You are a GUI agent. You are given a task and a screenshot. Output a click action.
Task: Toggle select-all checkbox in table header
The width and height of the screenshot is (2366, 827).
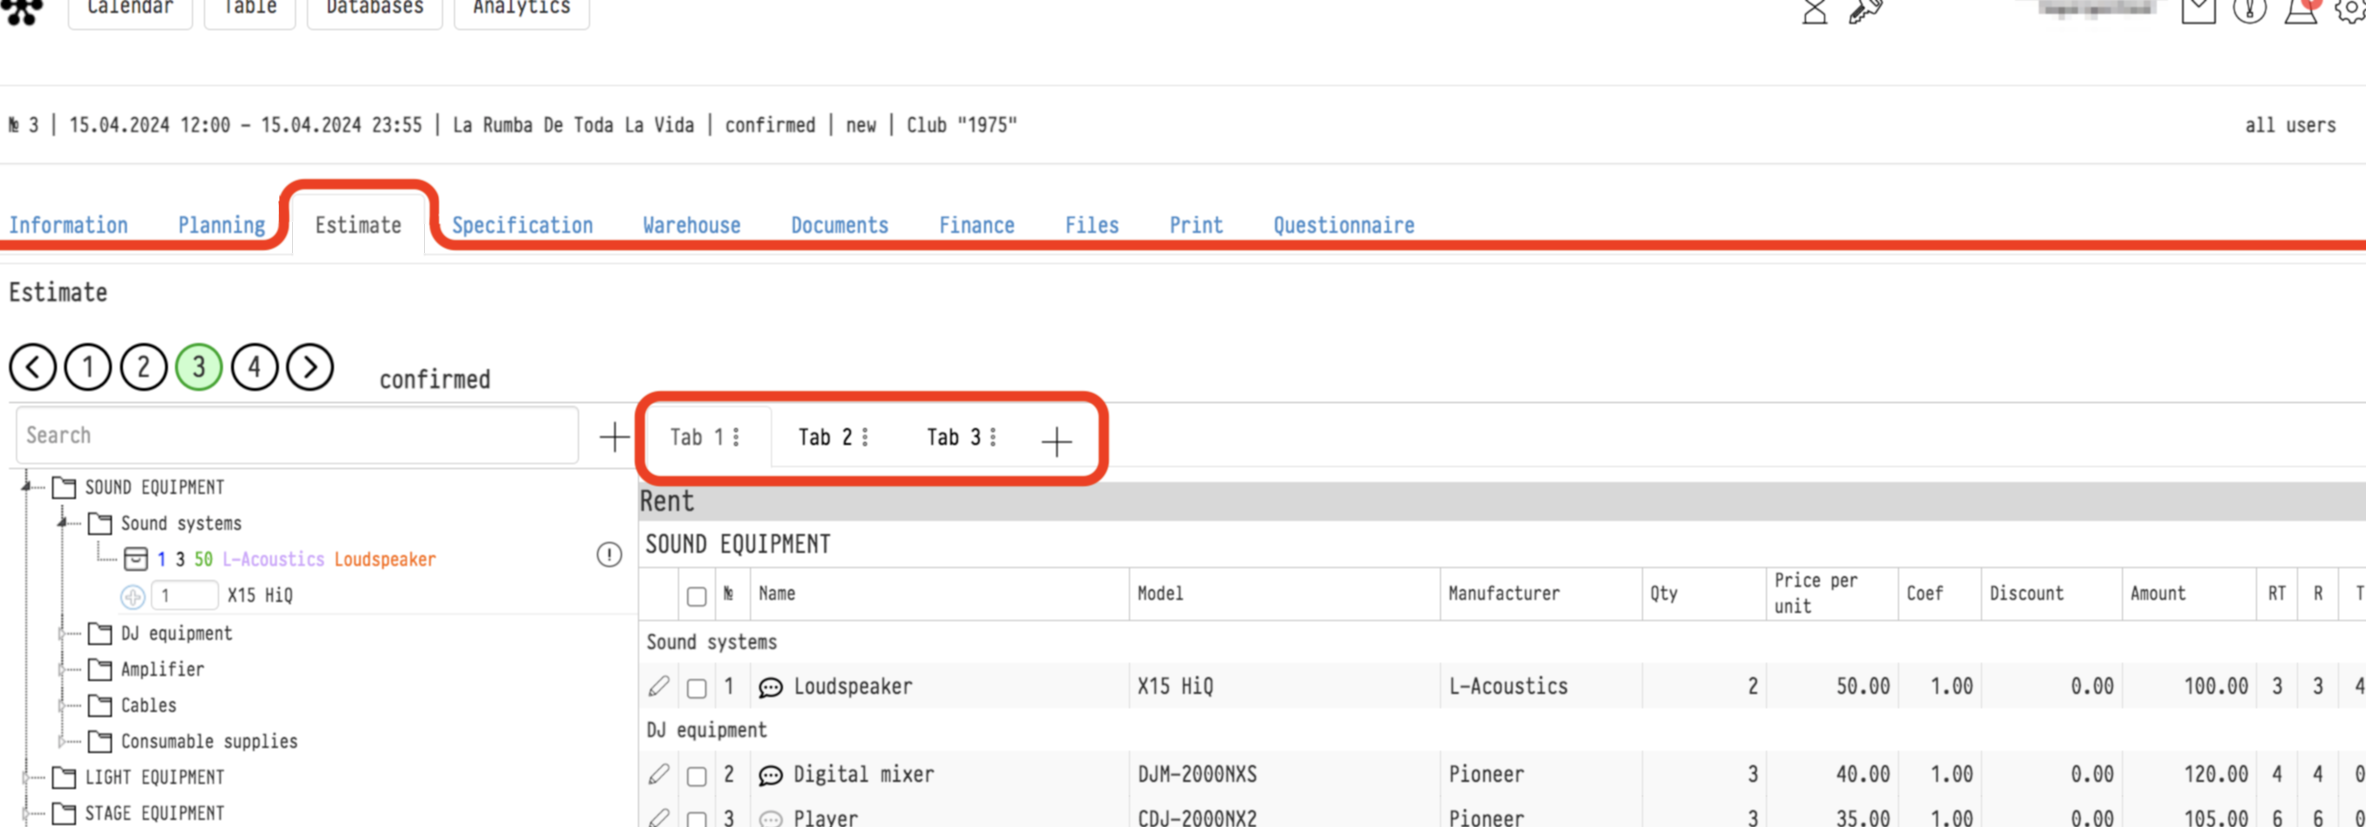(697, 597)
